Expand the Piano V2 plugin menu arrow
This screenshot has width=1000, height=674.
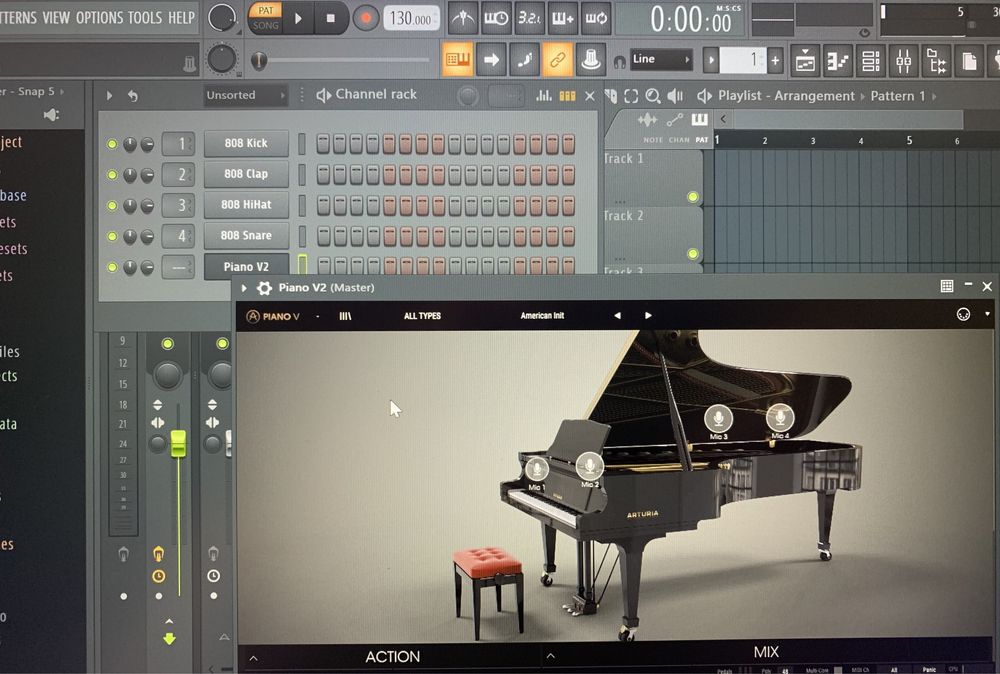click(244, 288)
